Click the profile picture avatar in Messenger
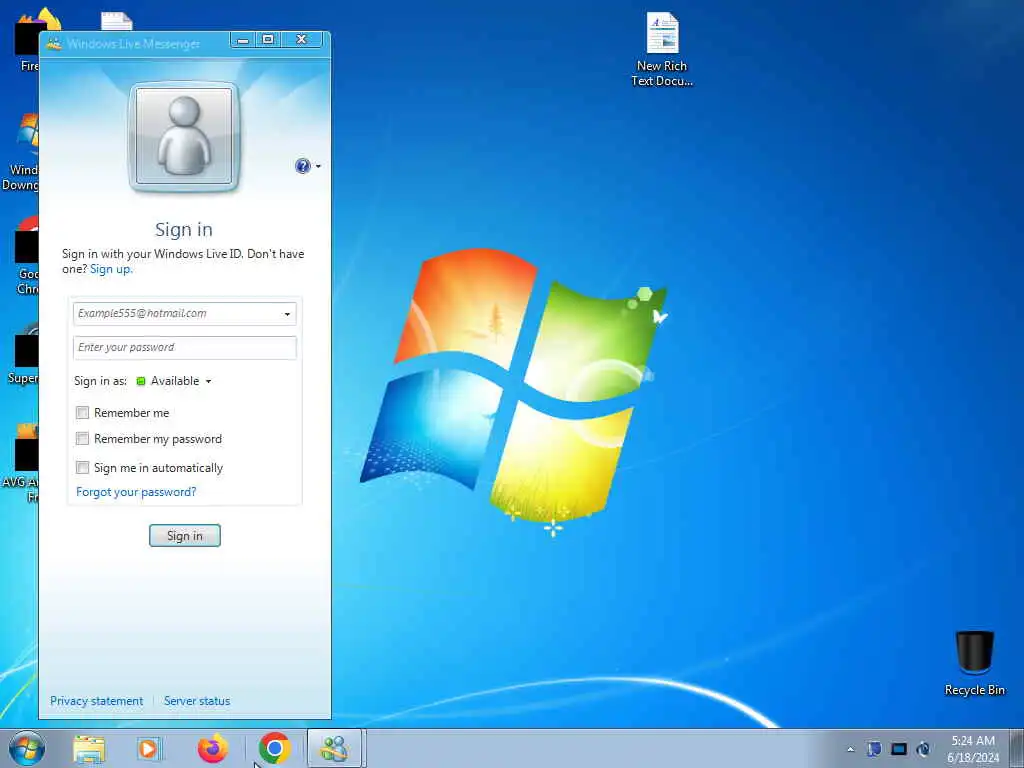 coord(184,136)
